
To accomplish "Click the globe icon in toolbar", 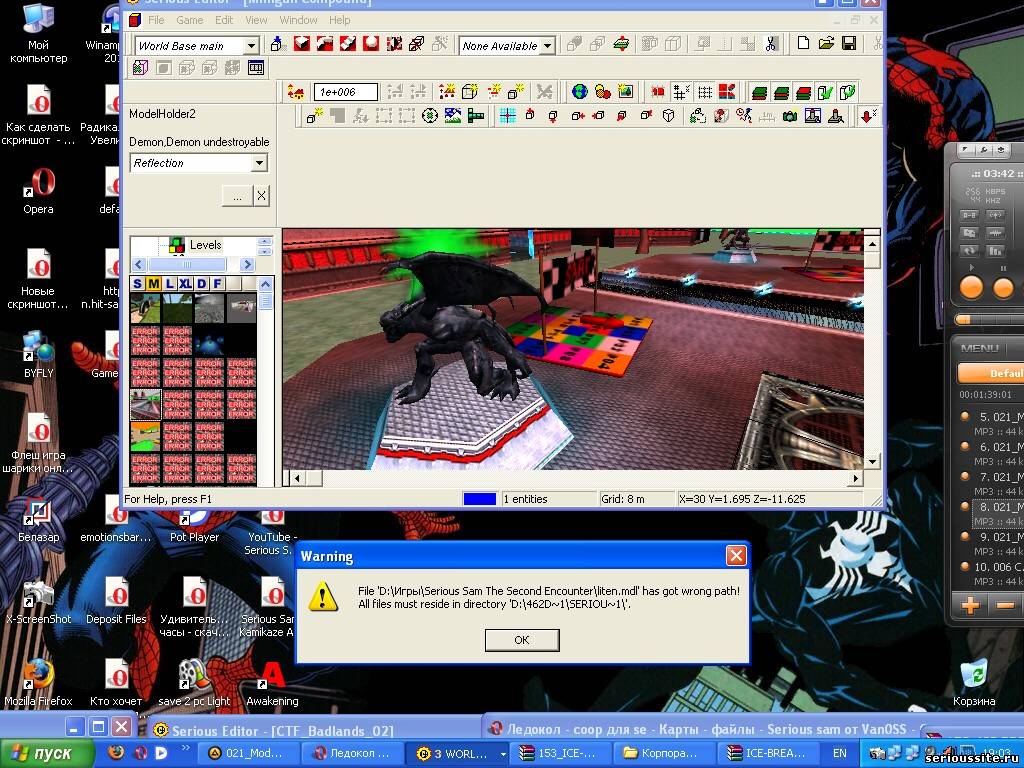I will [x=579, y=92].
